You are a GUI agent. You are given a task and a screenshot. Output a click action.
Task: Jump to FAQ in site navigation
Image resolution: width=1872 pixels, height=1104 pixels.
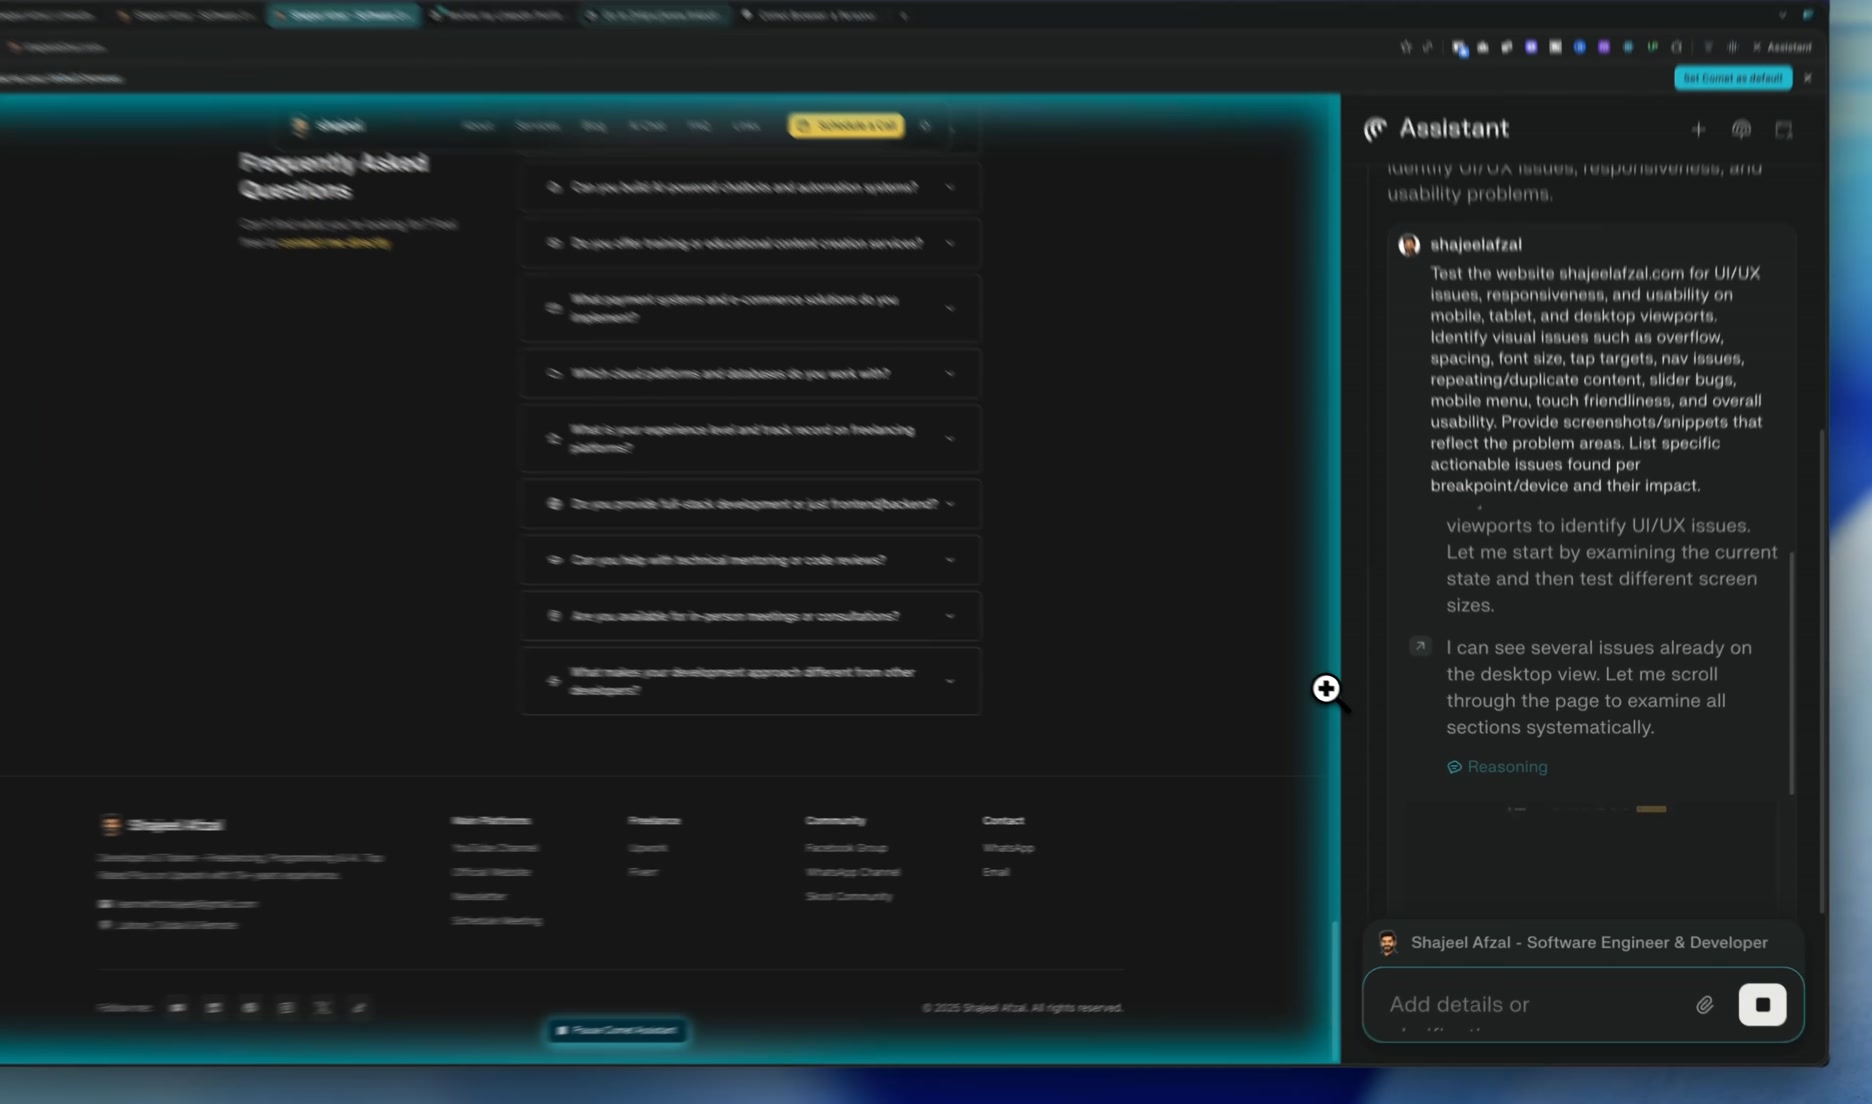click(x=698, y=126)
